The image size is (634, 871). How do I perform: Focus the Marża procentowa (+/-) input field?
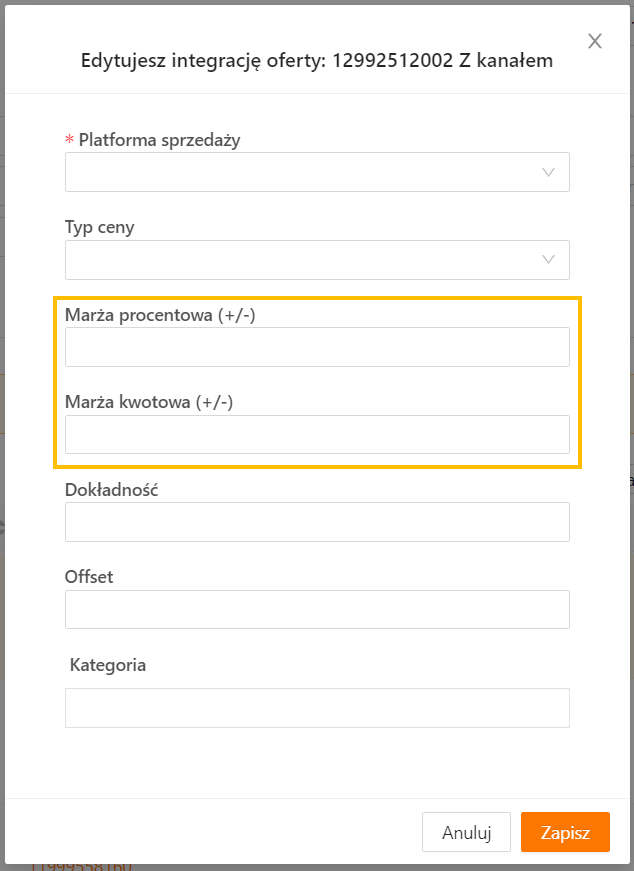317,347
